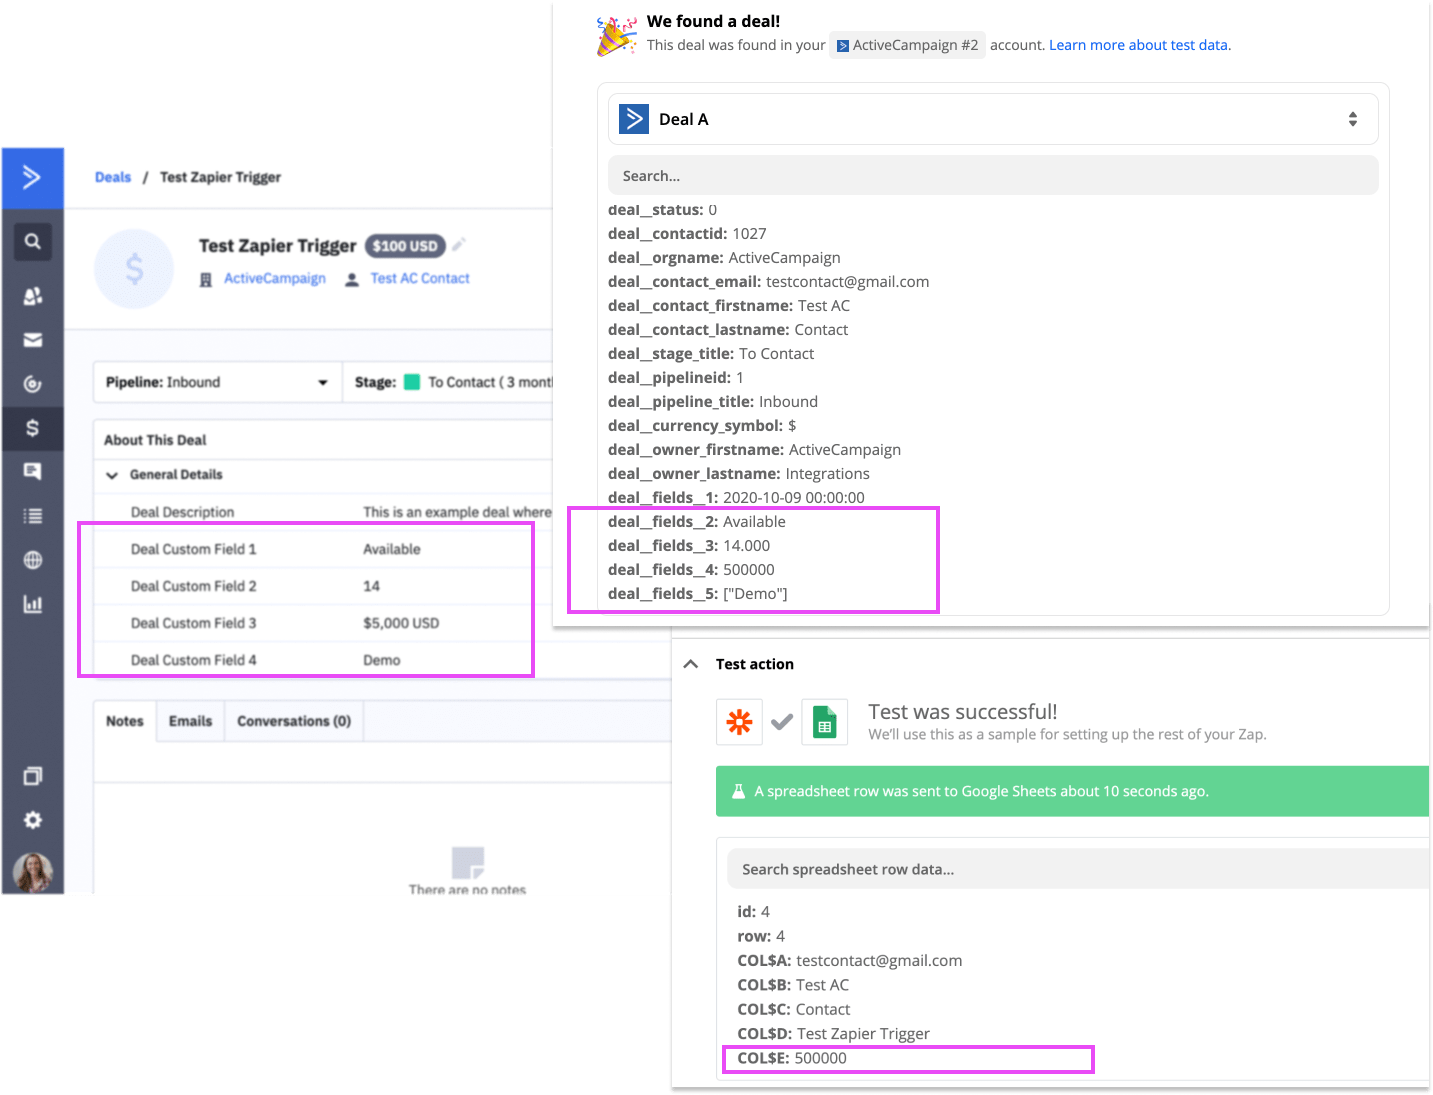Click the deal dollar avatar circle
This screenshot has height=1095, width=1433.
click(x=134, y=268)
